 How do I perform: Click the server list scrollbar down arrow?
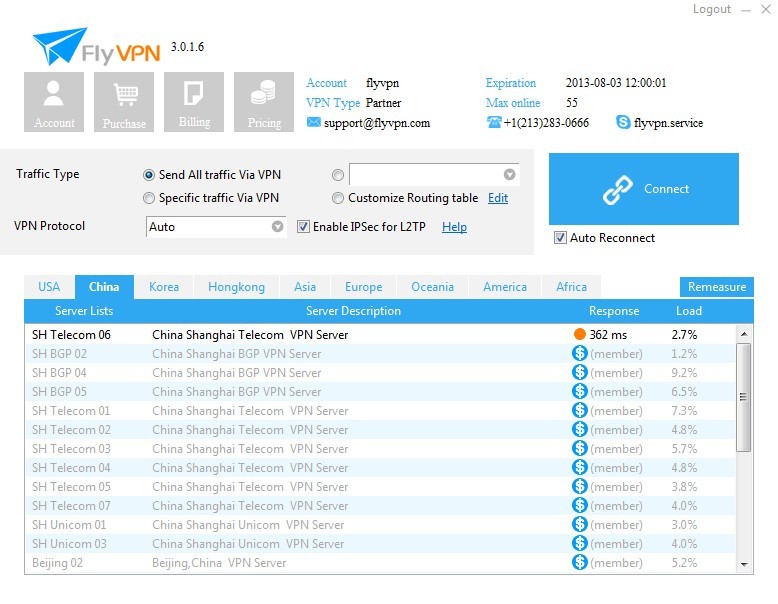click(744, 564)
